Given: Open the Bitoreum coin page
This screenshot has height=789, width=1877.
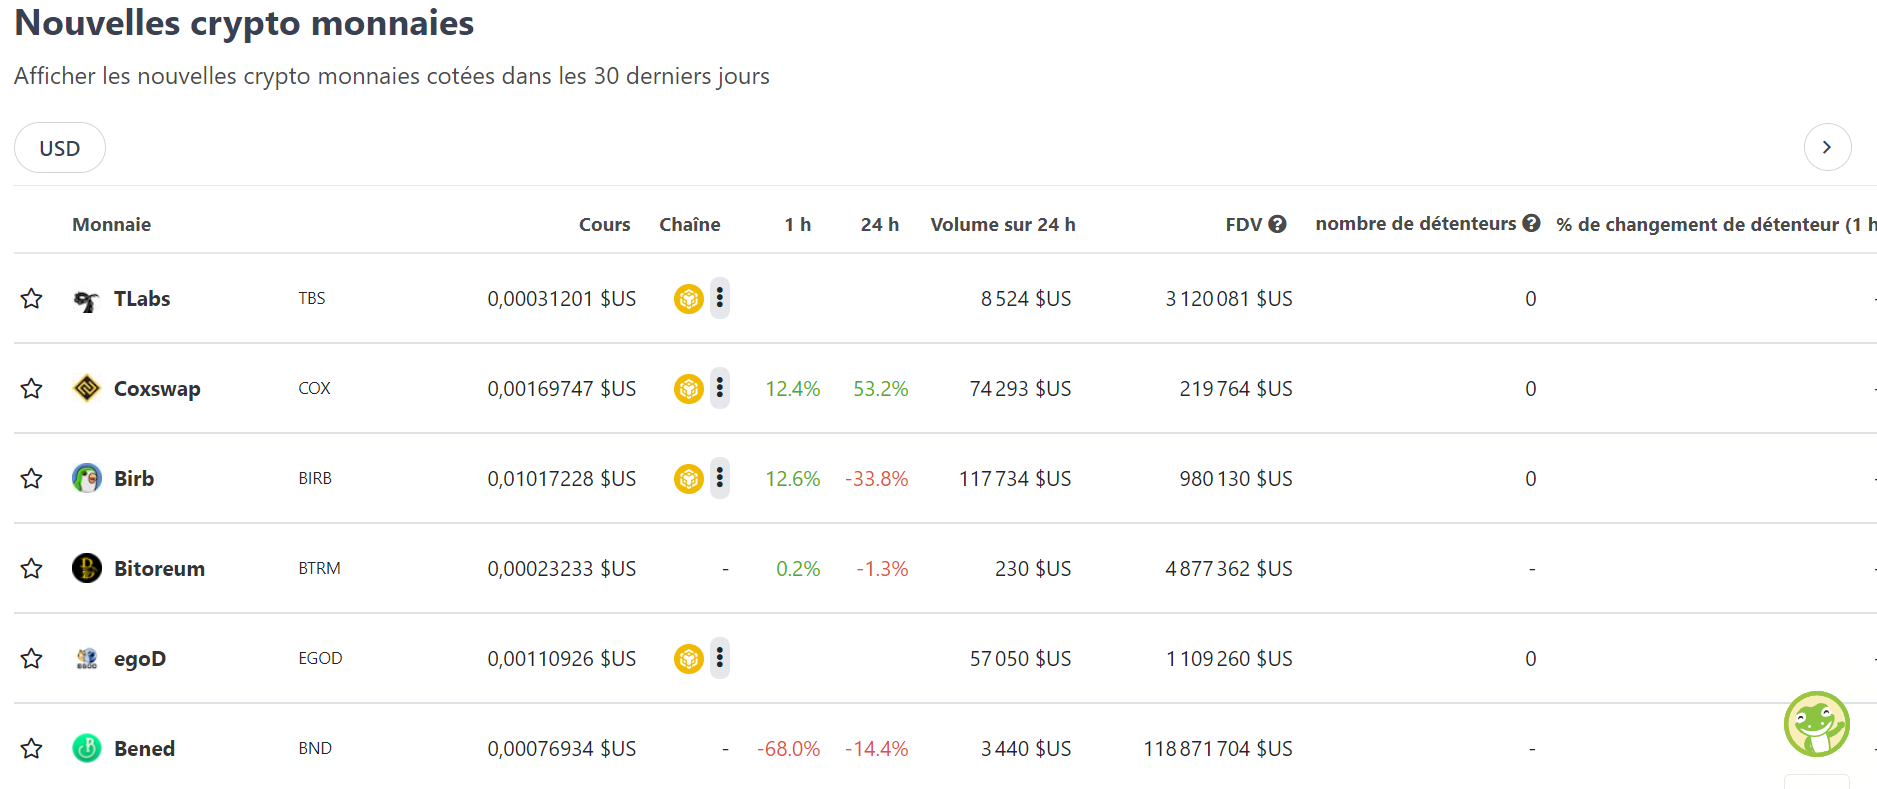Looking at the screenshot, I should [159, 568].
